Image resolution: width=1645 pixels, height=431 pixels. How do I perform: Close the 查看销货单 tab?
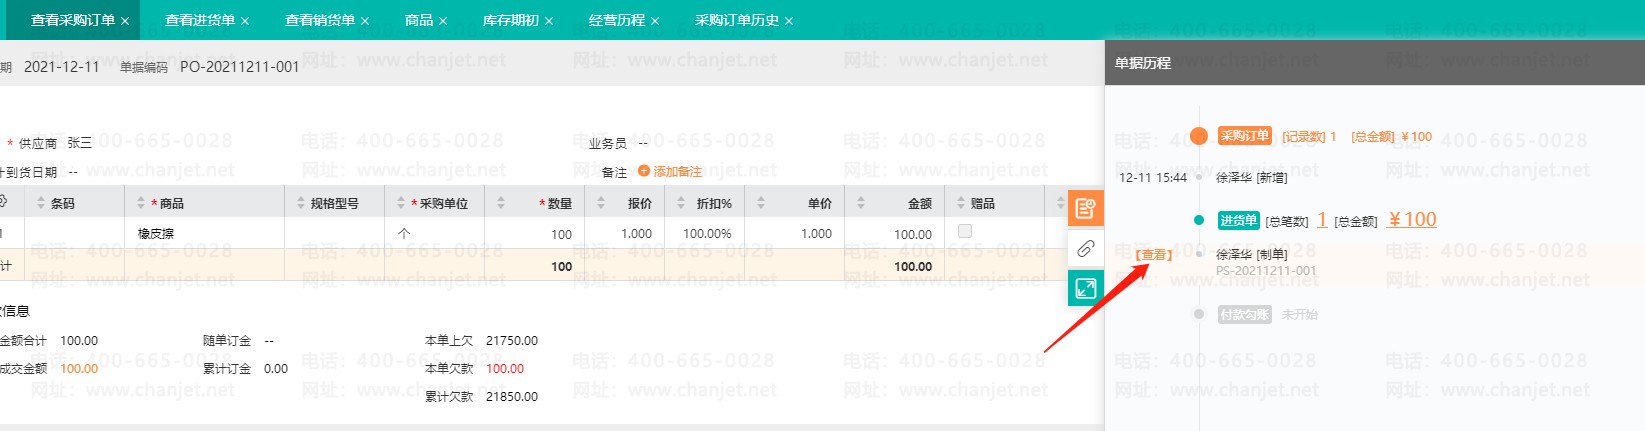pyautogui.click(x=365, y=21)
